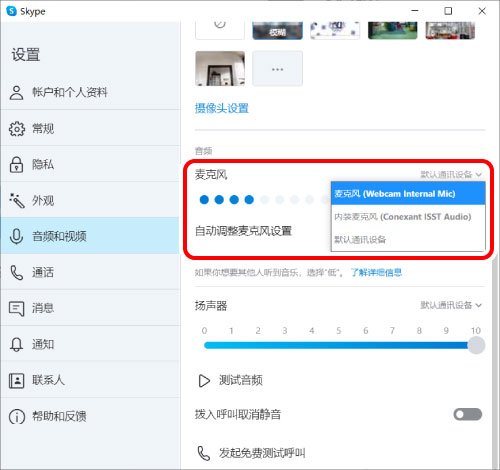Open 通话 settings

90,272
